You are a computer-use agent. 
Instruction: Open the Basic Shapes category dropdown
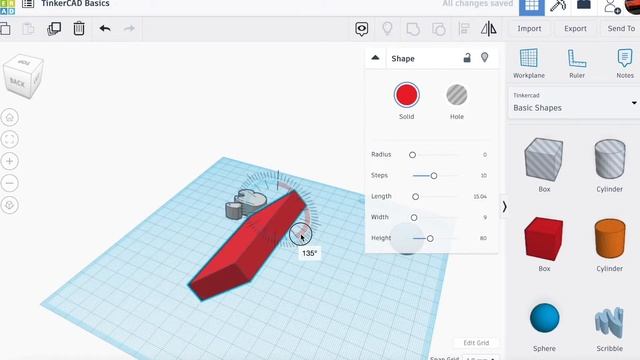[x=574, y=102]
